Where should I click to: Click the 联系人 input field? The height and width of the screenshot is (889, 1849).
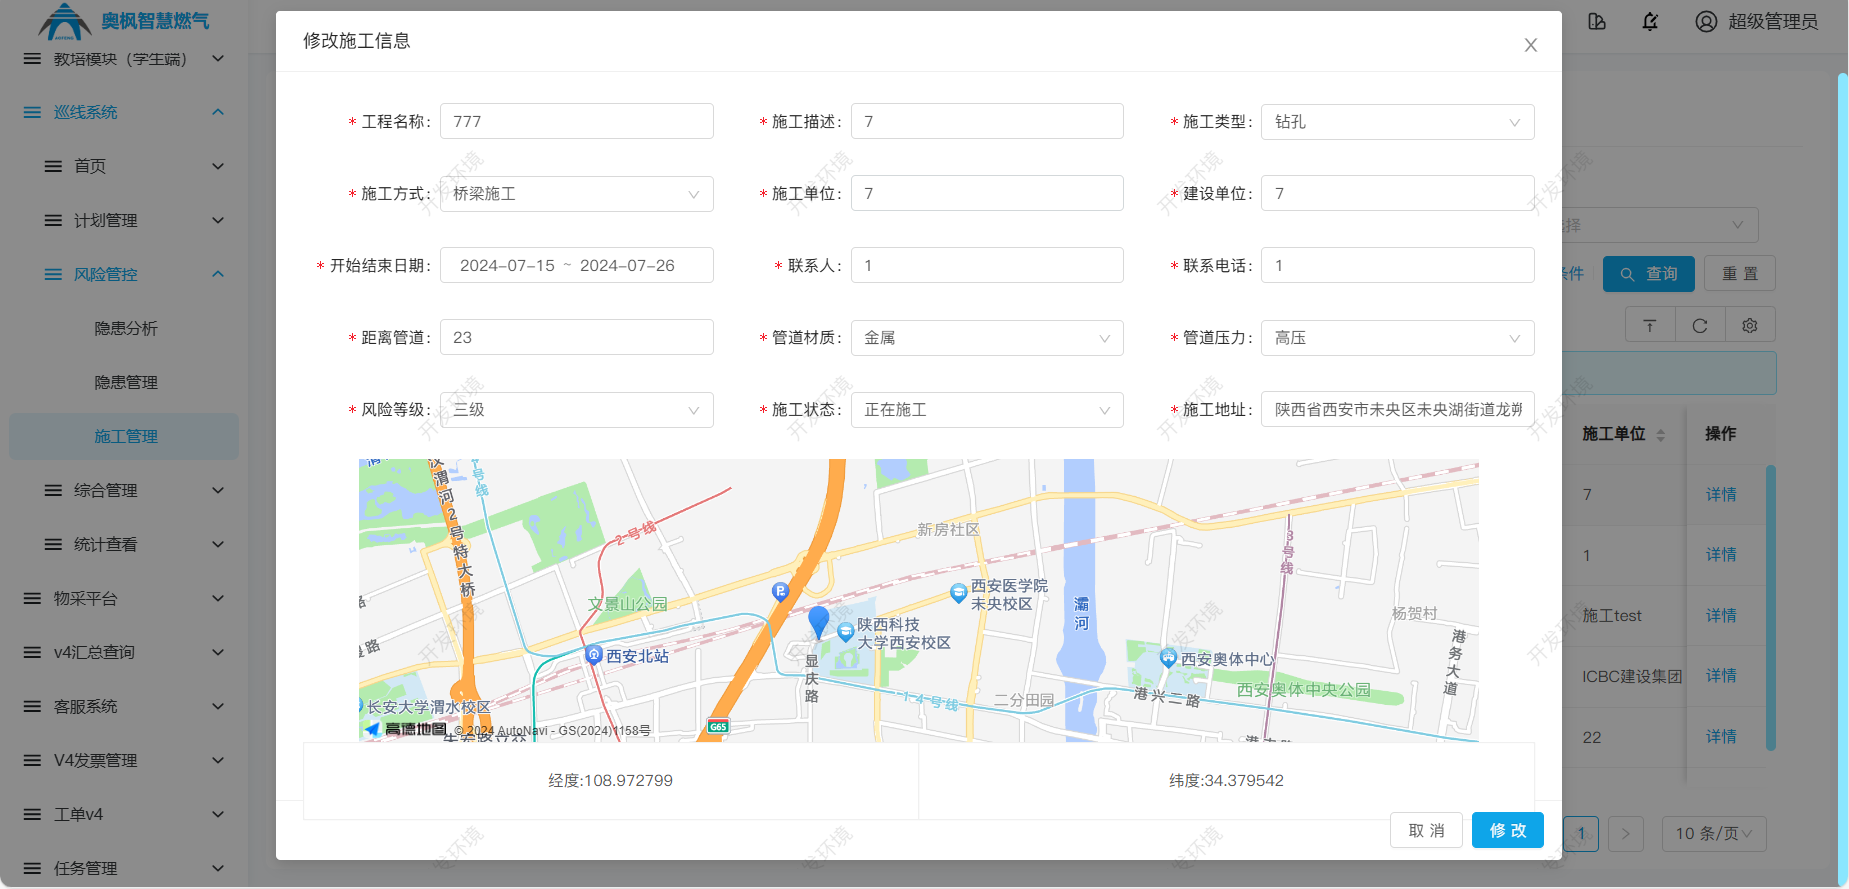click(x=987, y=266)
